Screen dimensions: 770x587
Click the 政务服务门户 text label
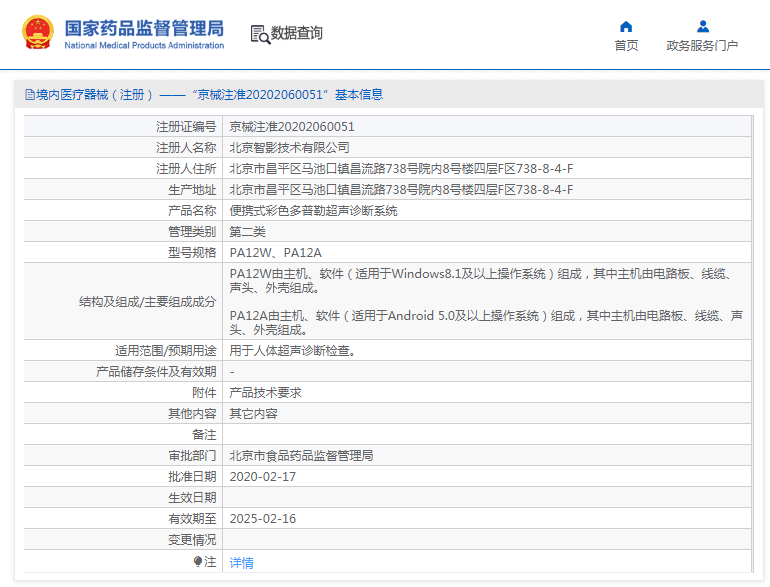[x=702, y=46]
